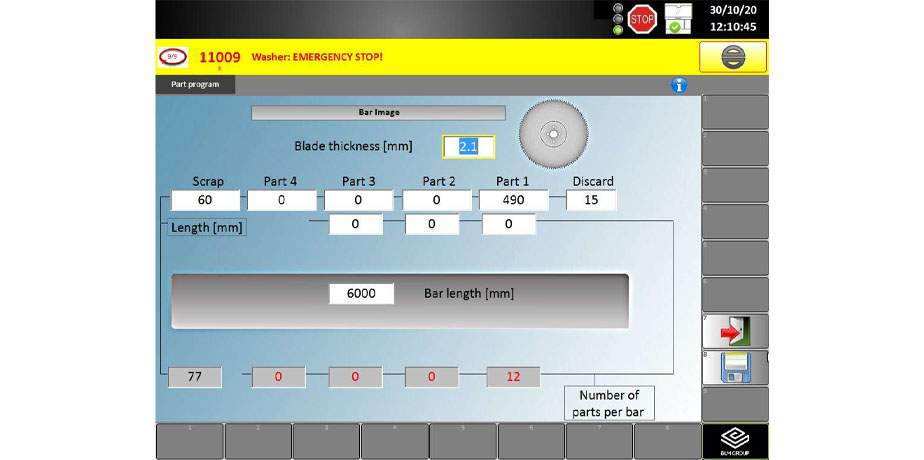Select the Part program tab
The image size is (924, 460).
tap(195, 85)
